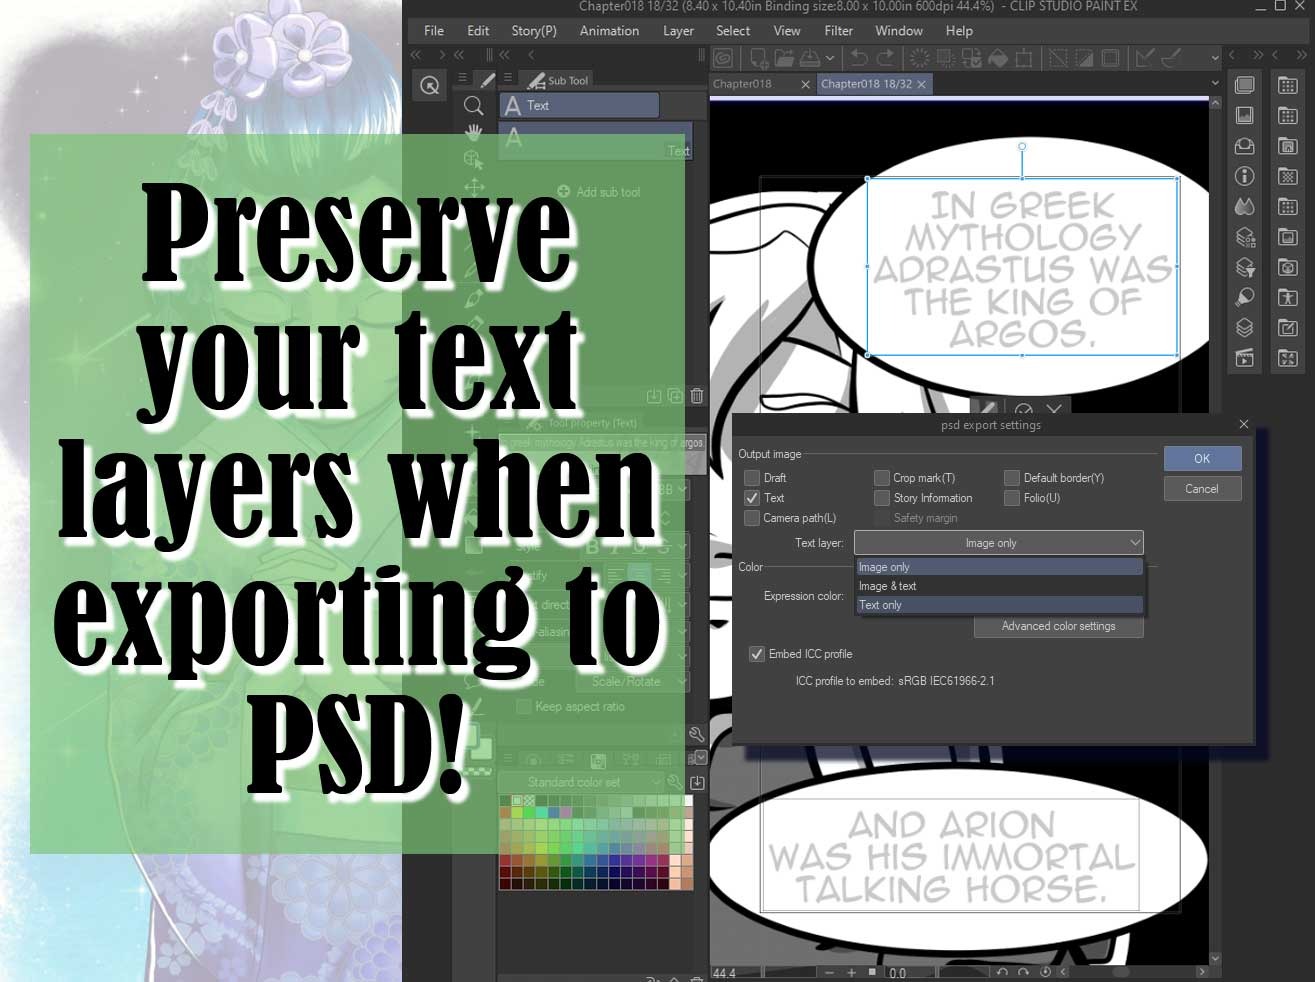
Task: Select the Zoom magnifier tool
Action: 474,105
